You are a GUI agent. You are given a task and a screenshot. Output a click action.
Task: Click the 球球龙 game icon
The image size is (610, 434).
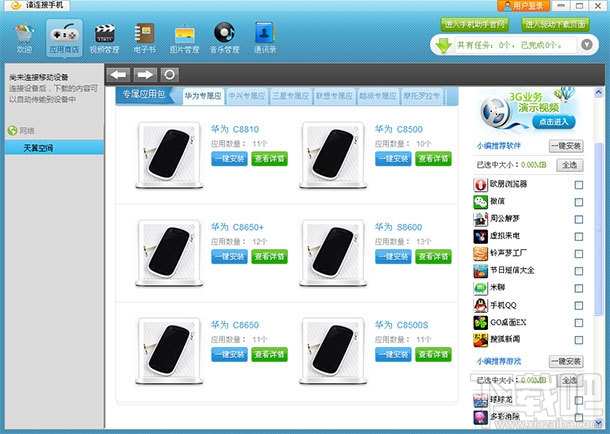point(480,400)
